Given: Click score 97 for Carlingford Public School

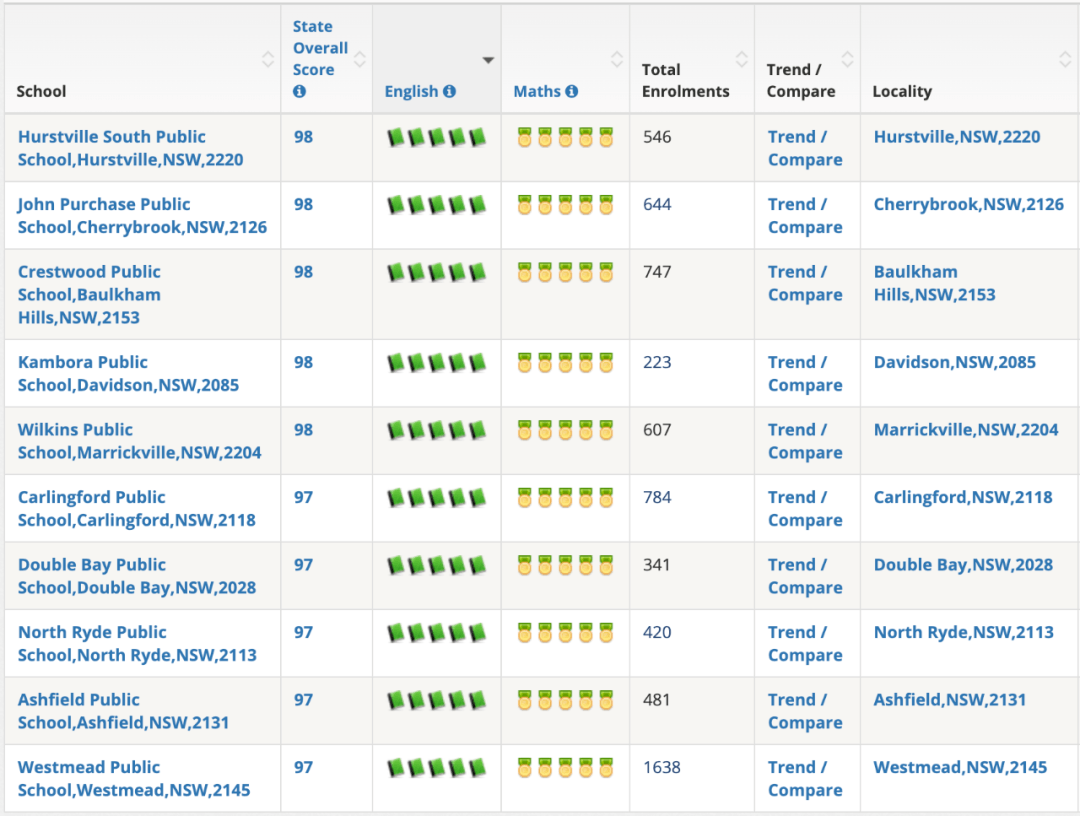Looking at the screenshot, I should pyautogui.click(x=303, y=497).
